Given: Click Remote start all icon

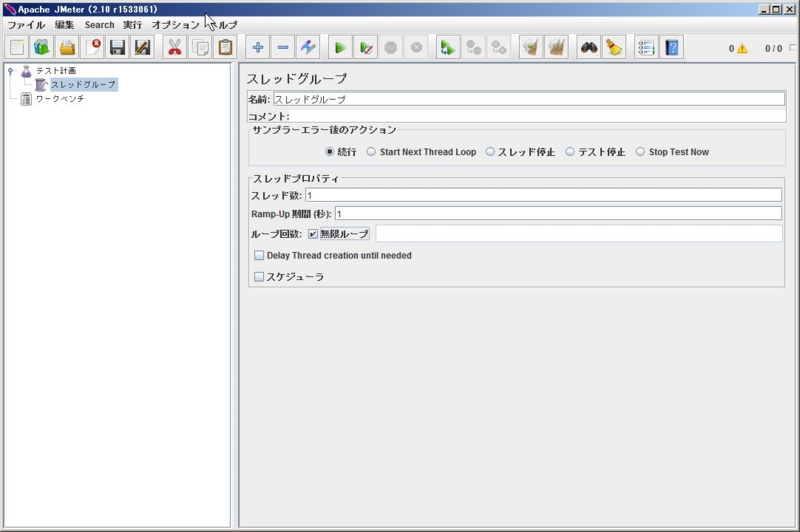Looking at the screenshot, I should [x=448, y=47].
